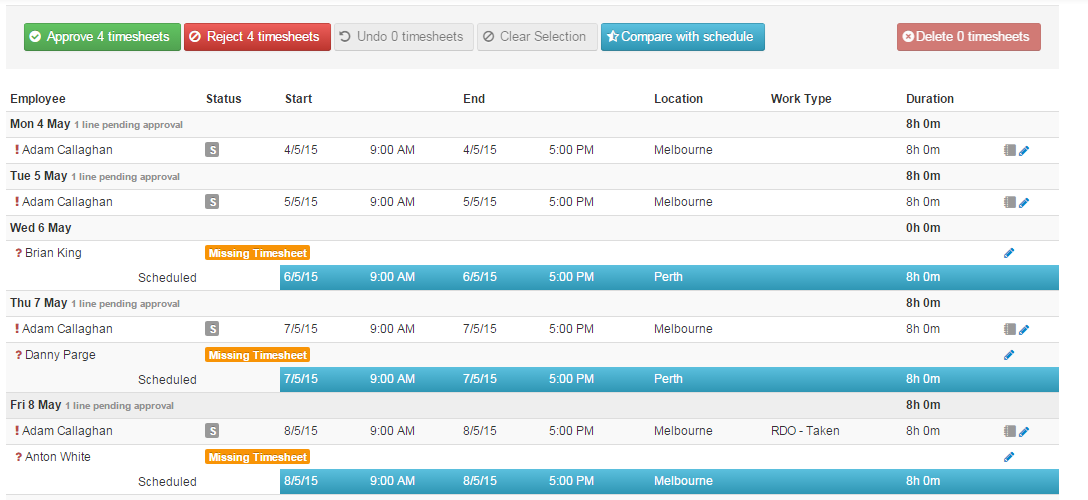The image size is (1088, 500).
Task: Click pencil icon for Brian King's missing timesheet
Action: 1009,253
